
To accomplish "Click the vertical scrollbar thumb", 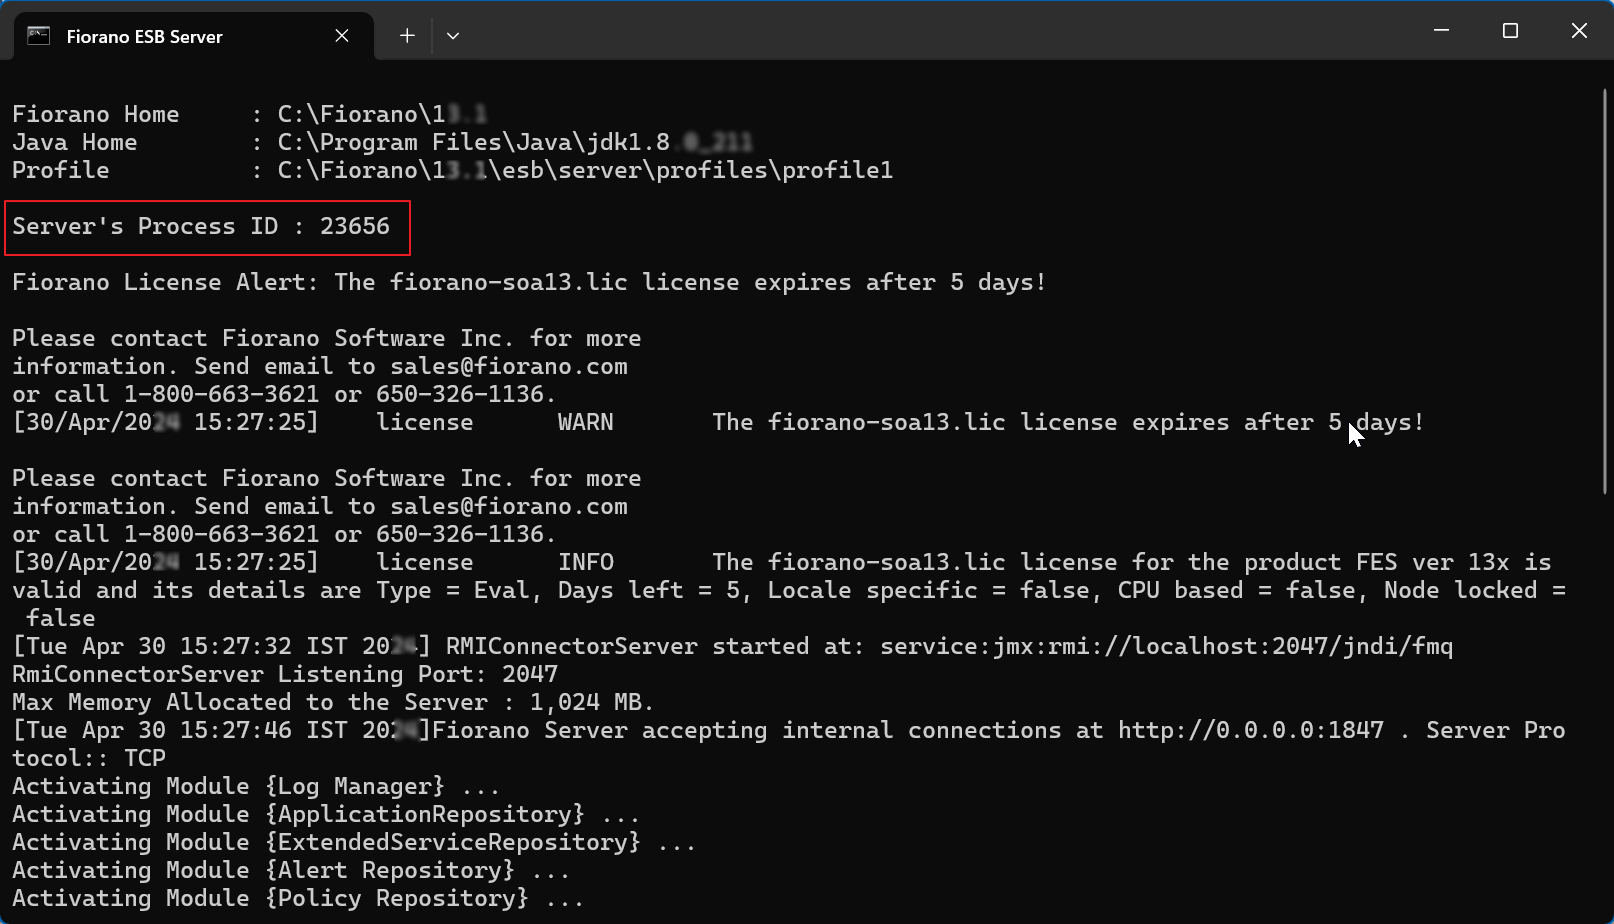I will [x=1604, y=291].
